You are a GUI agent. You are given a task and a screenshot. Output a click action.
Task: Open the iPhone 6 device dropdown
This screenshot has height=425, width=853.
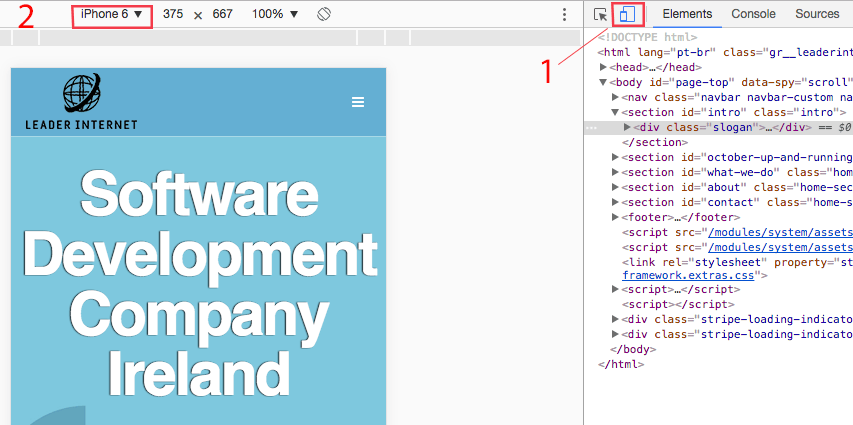(112, 14)
